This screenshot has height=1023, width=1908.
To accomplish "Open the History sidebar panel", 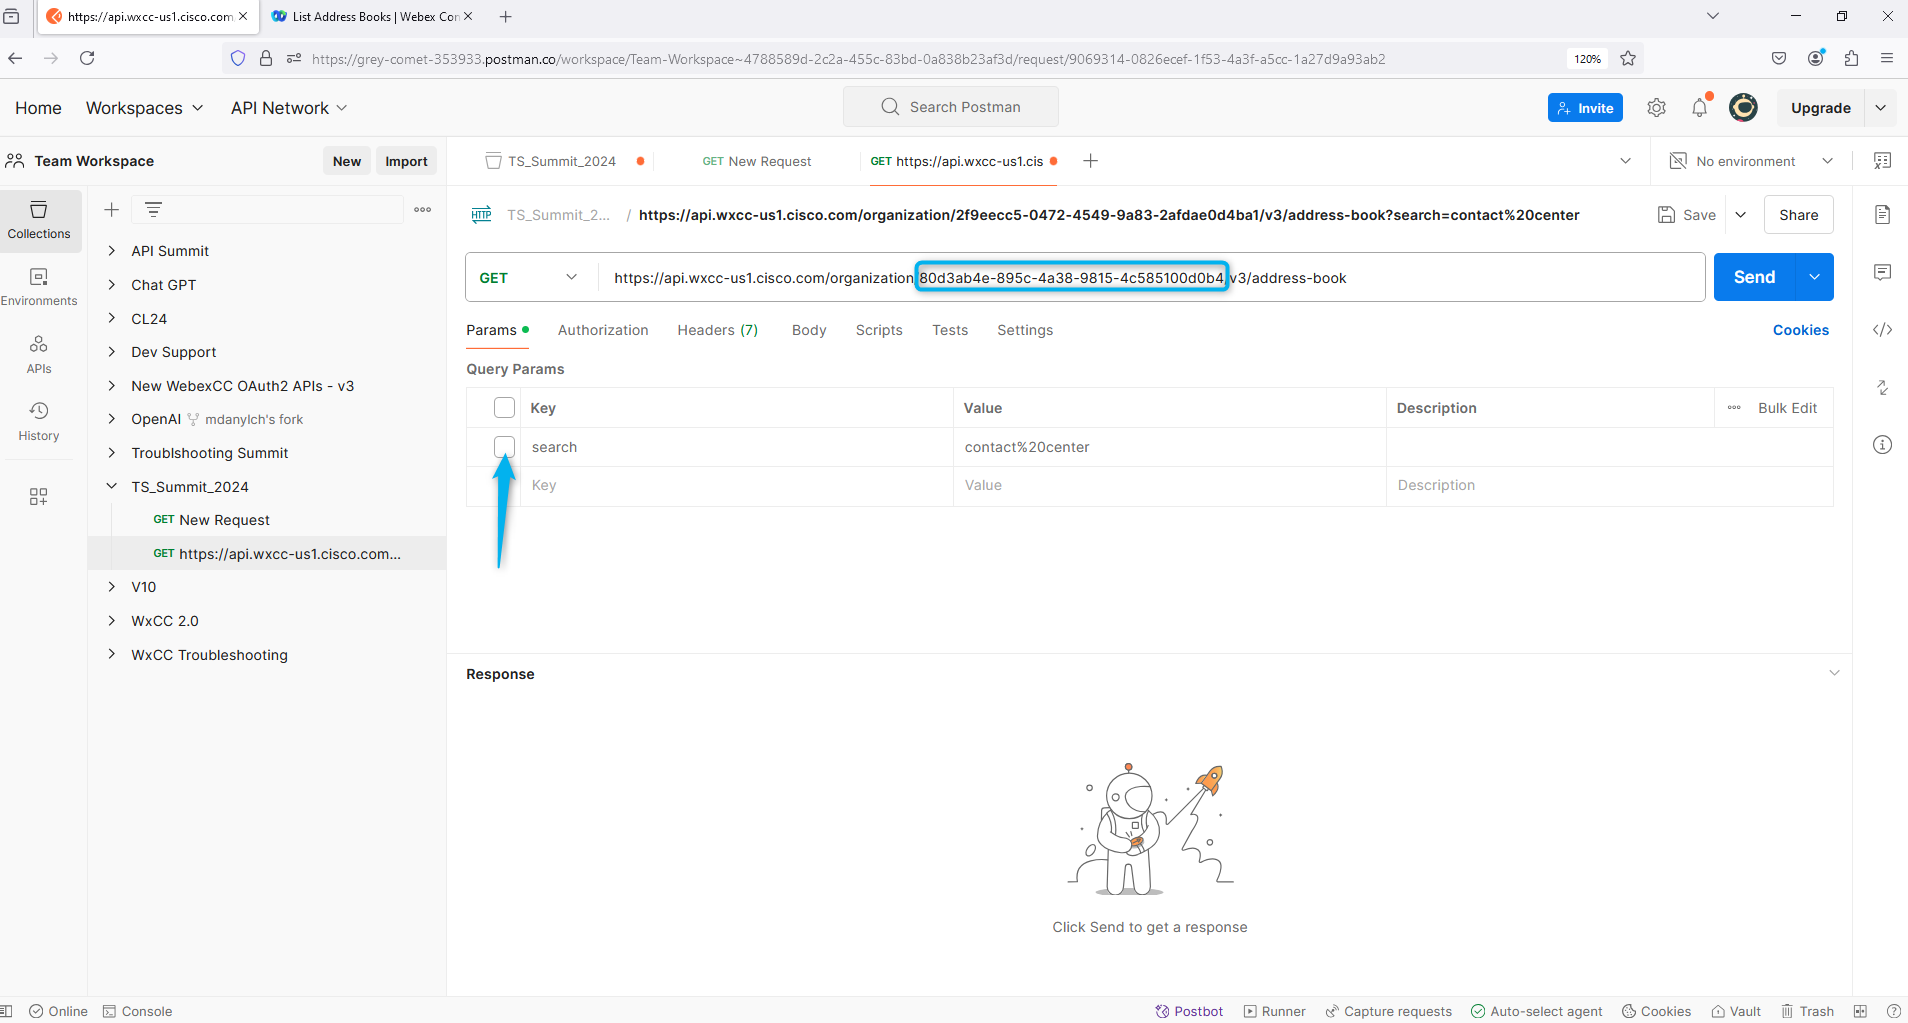I will pyautogui.click(x=39, y=421).
